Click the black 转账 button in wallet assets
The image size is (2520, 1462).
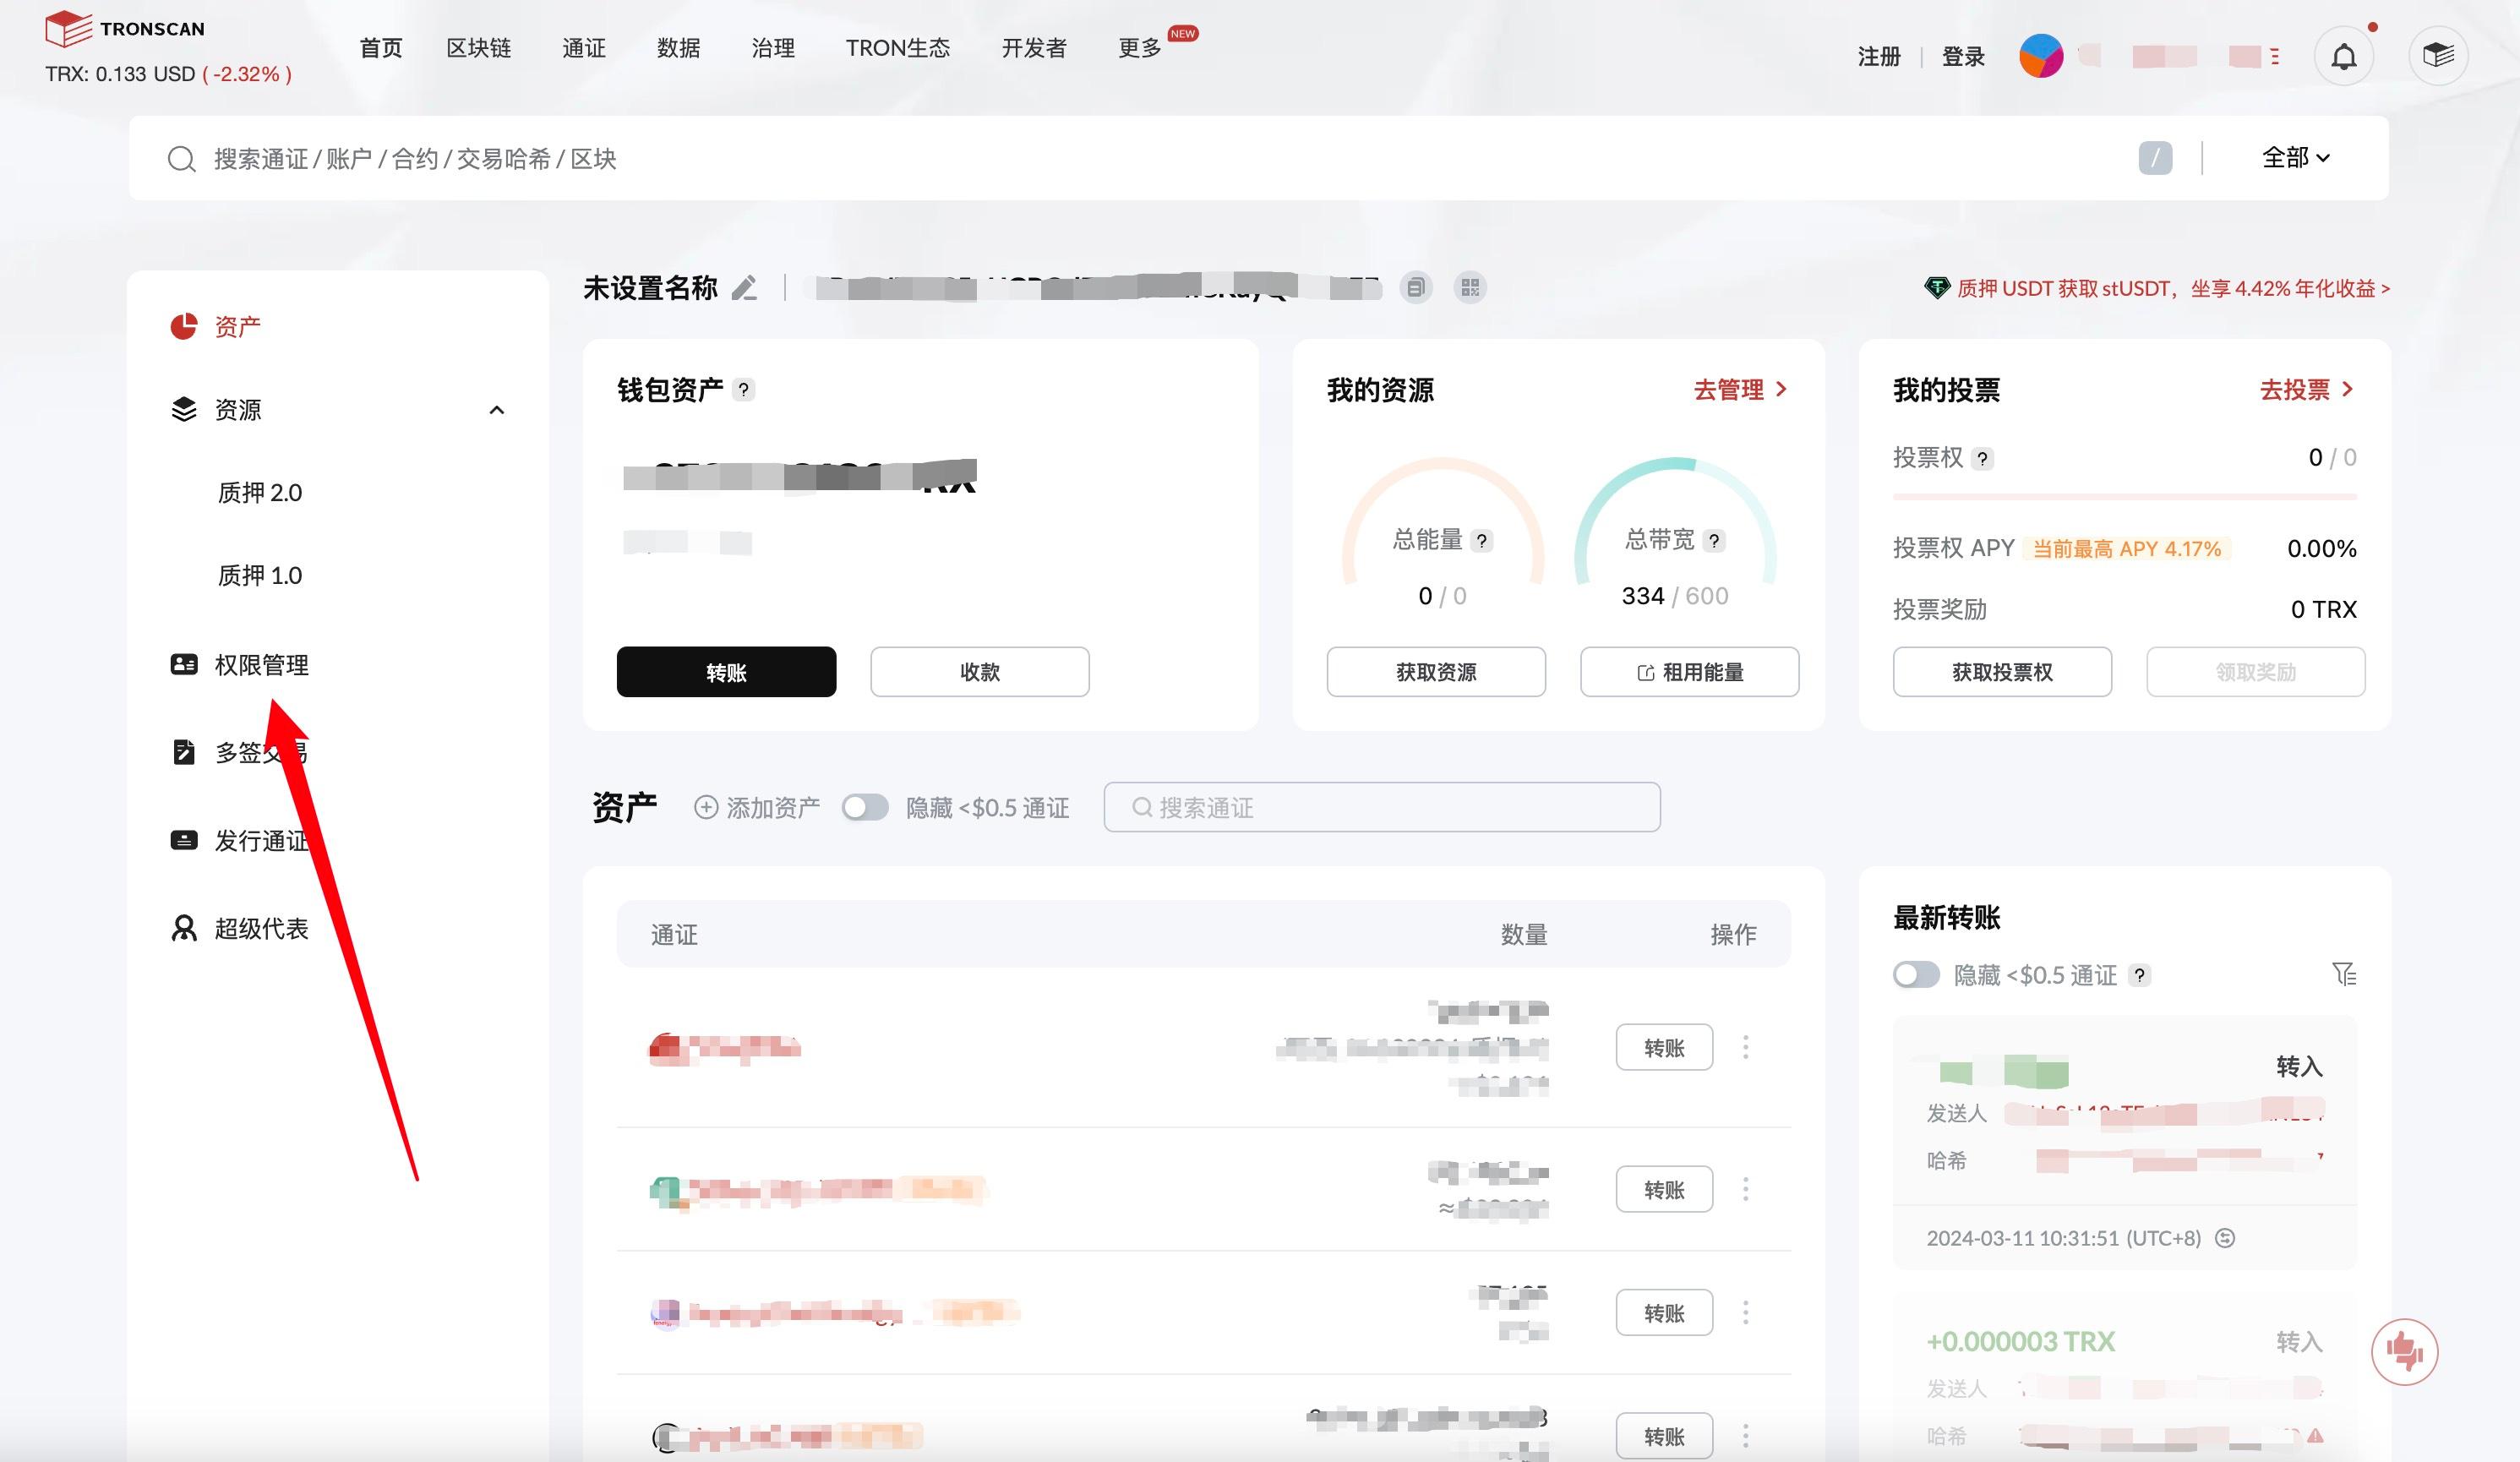726,671
